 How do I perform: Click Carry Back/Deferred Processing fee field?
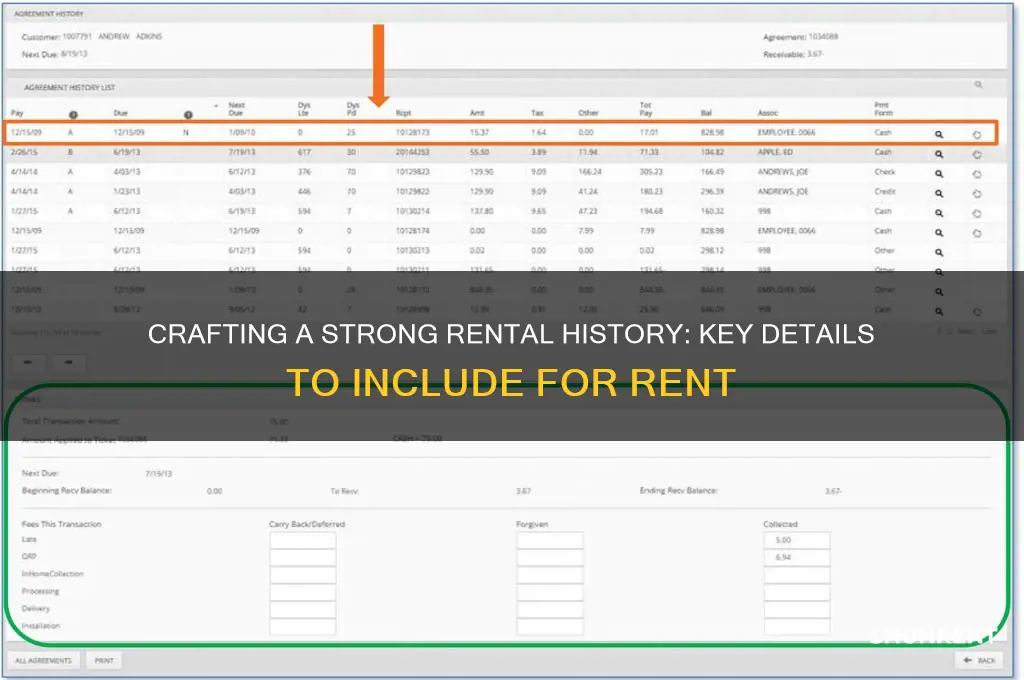point(302,592)
